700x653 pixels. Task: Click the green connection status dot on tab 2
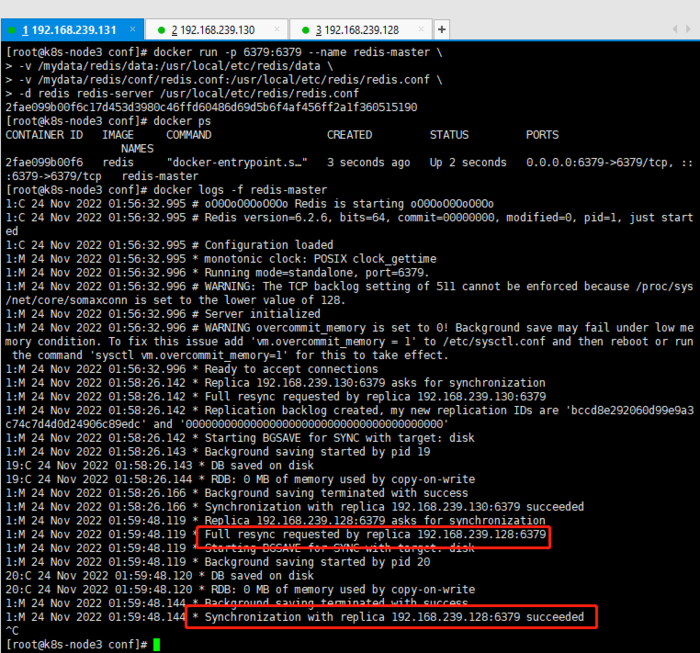162,30
